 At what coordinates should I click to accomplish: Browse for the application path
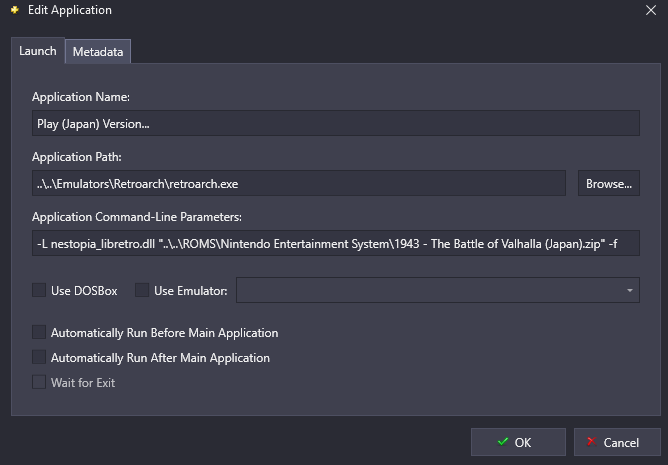pyautogui.click(x=609, y=183)
